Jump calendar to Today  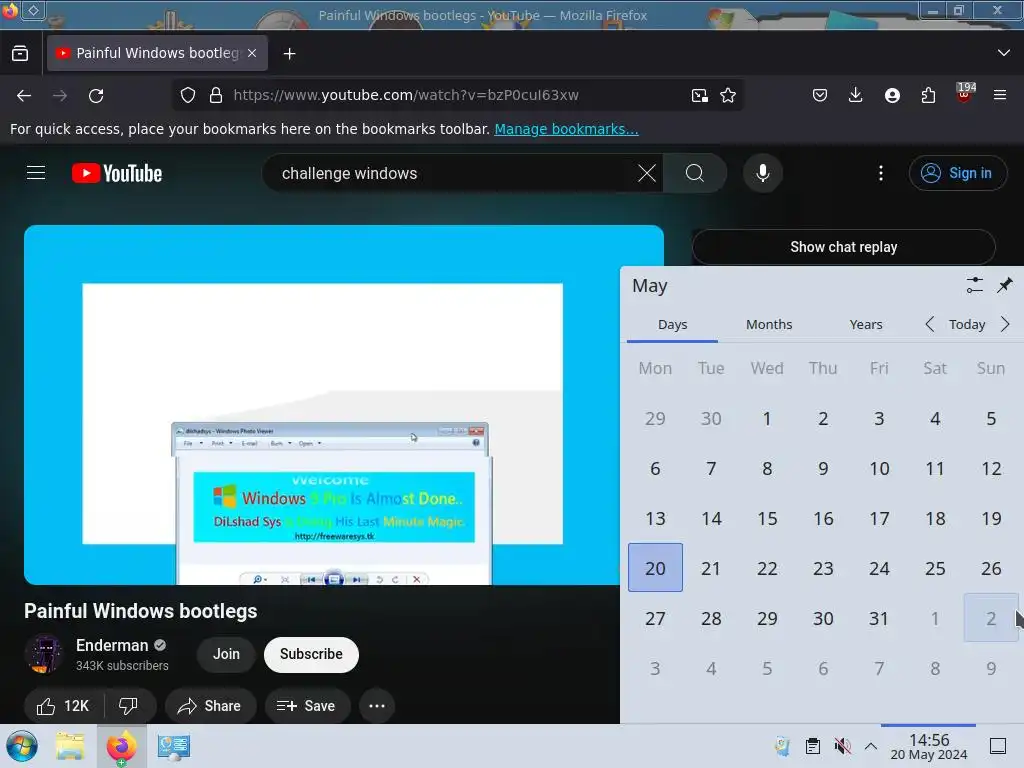tap(967, 325)
